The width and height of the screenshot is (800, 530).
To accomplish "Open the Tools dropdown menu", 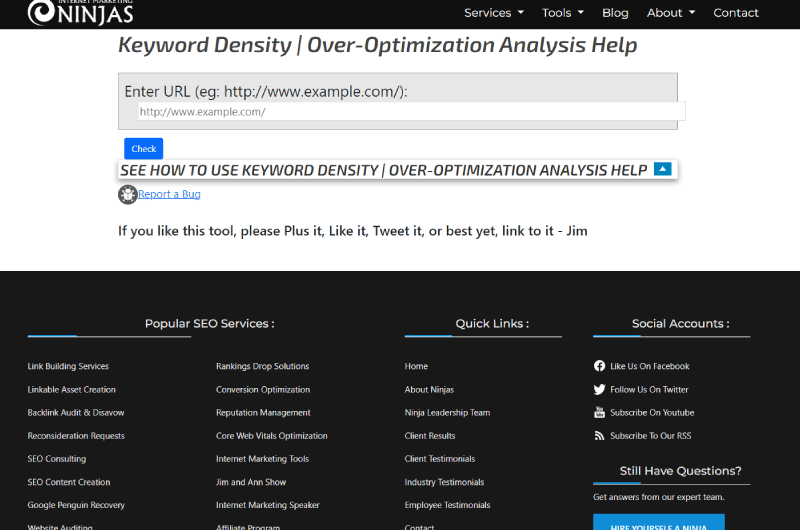I will click(x=563, y=13).
